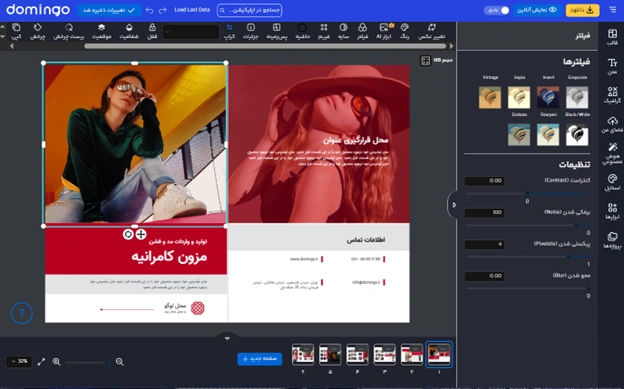Open the Projects (پروژه‌ها) sidebar tab
Screen dimensions: 624x389
[x=612, y=240]
